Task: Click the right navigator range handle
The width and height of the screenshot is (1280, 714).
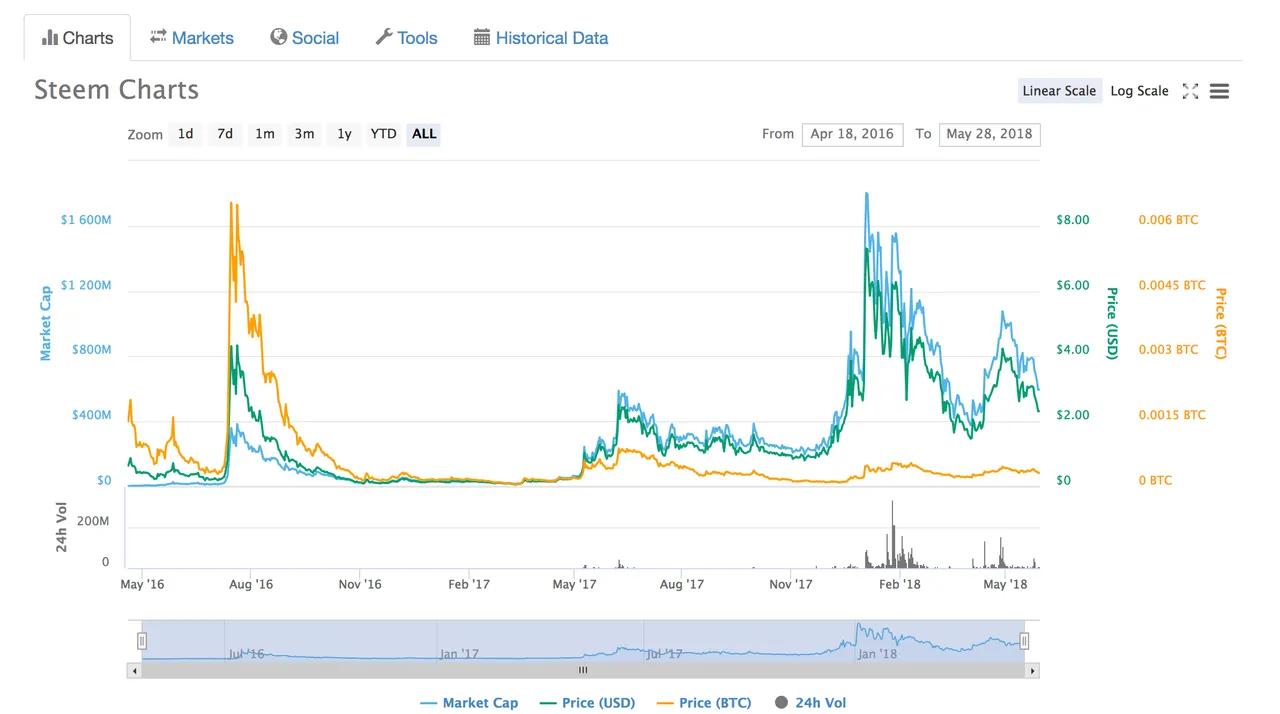Action: click(1024, 641)
